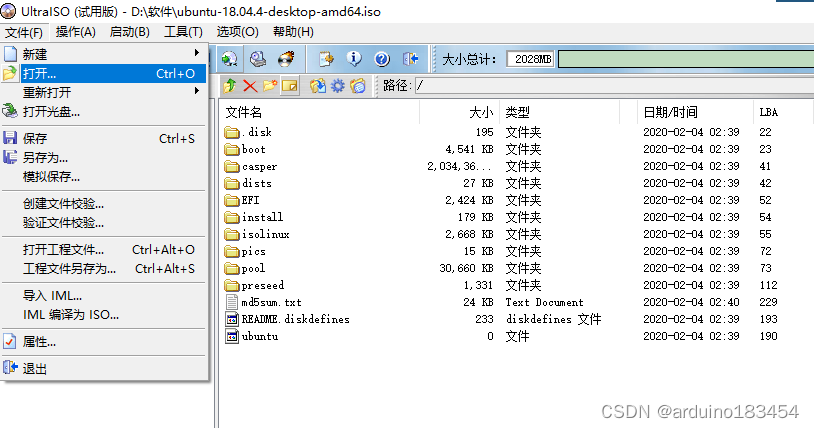Sort by the 类型 column header

[x=560, y=112]
